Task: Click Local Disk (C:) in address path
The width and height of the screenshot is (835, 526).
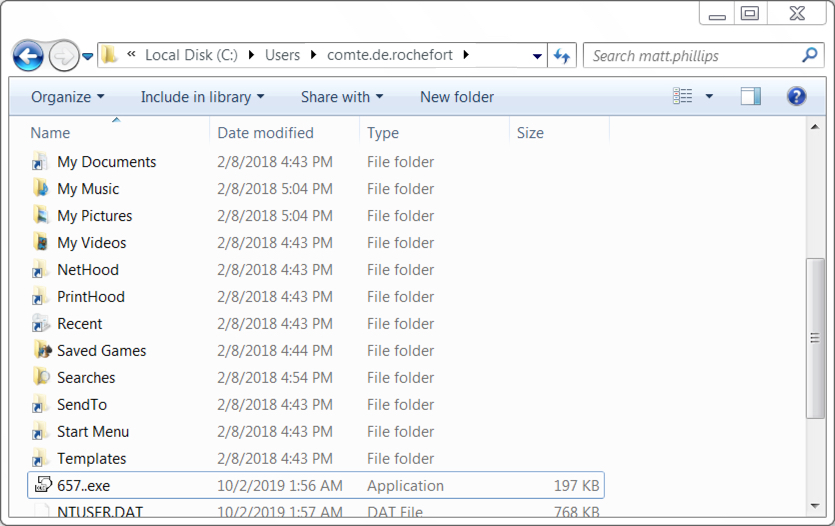Action: click(191, 55)
